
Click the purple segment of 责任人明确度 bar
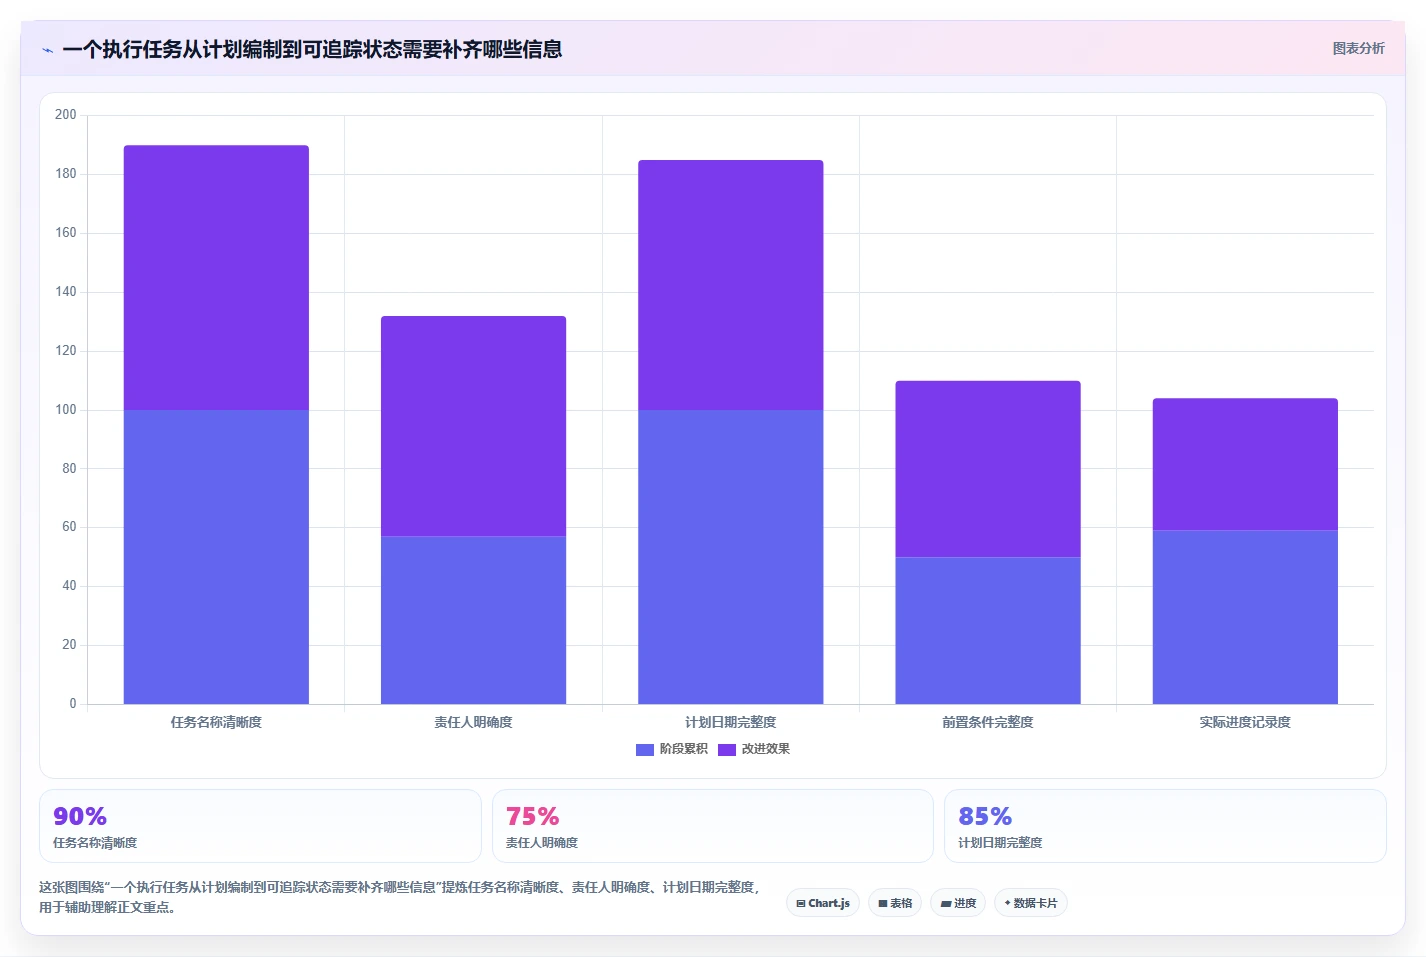tap(473, 427)
